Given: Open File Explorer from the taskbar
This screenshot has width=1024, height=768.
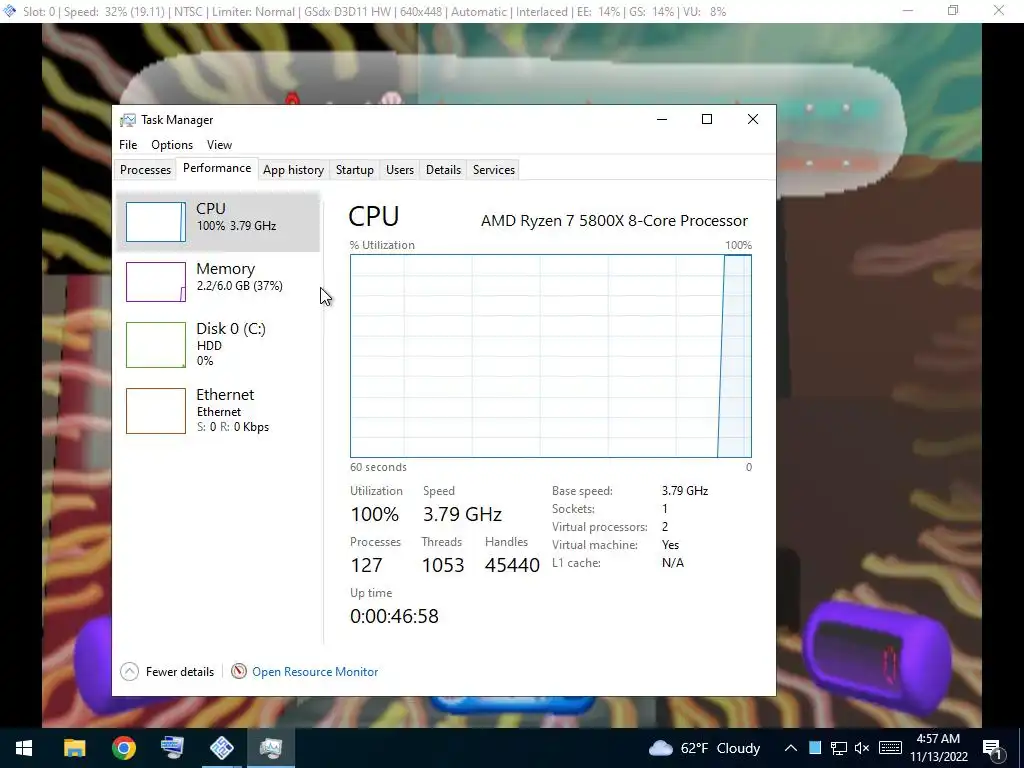Looking at the screenshot, I should (x=74, y=748).
